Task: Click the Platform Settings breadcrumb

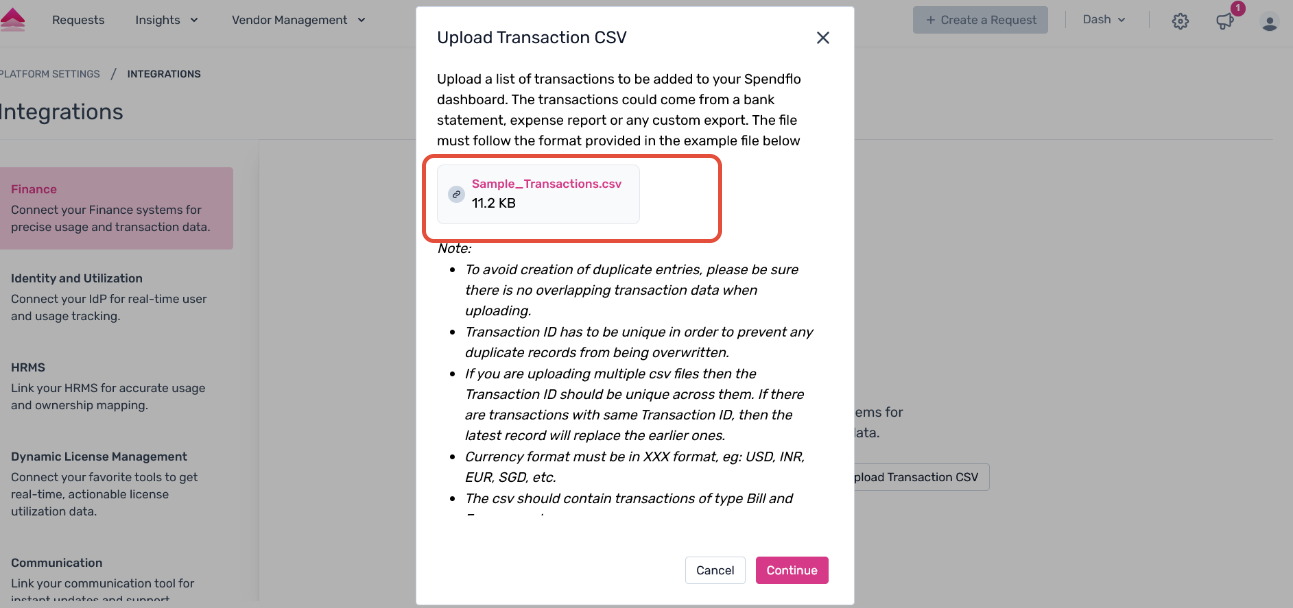Action: (x=50, y=74)
